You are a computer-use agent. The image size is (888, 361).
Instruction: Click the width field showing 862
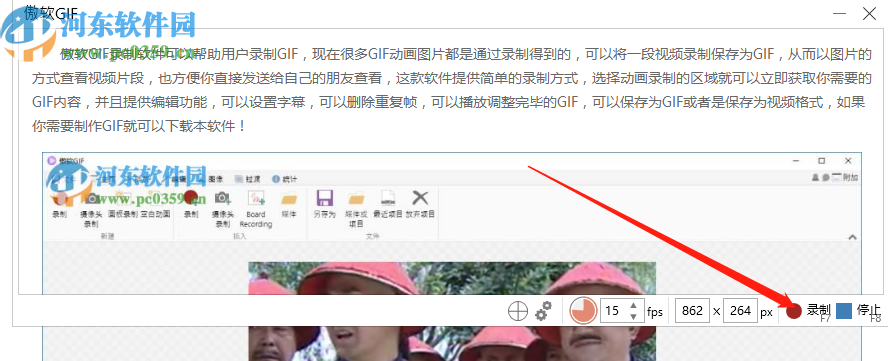(x=693, y=311)
